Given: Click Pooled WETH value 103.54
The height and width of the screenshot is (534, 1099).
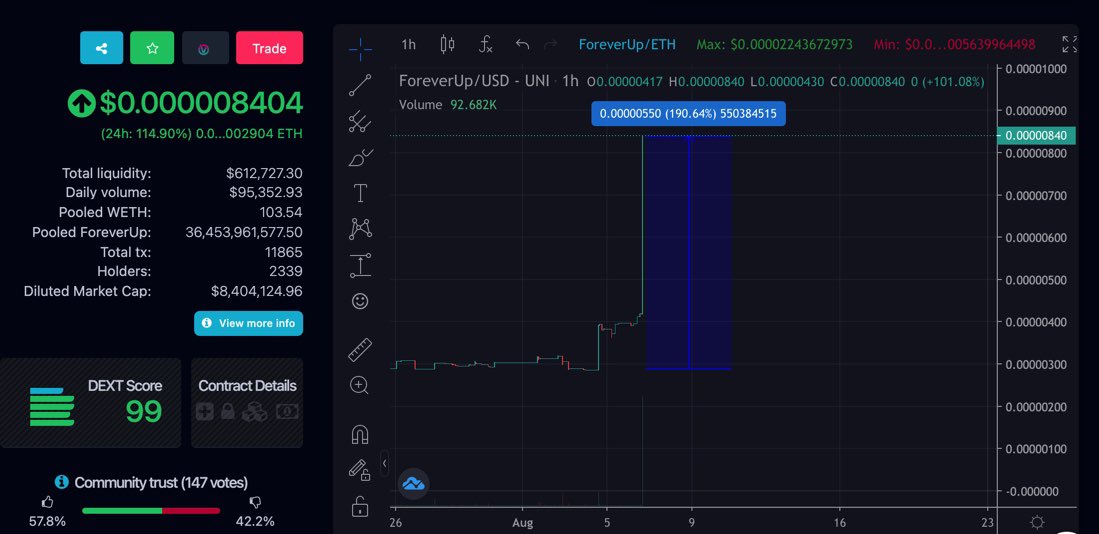Looking at the screenshot, I should click(281, 212).
